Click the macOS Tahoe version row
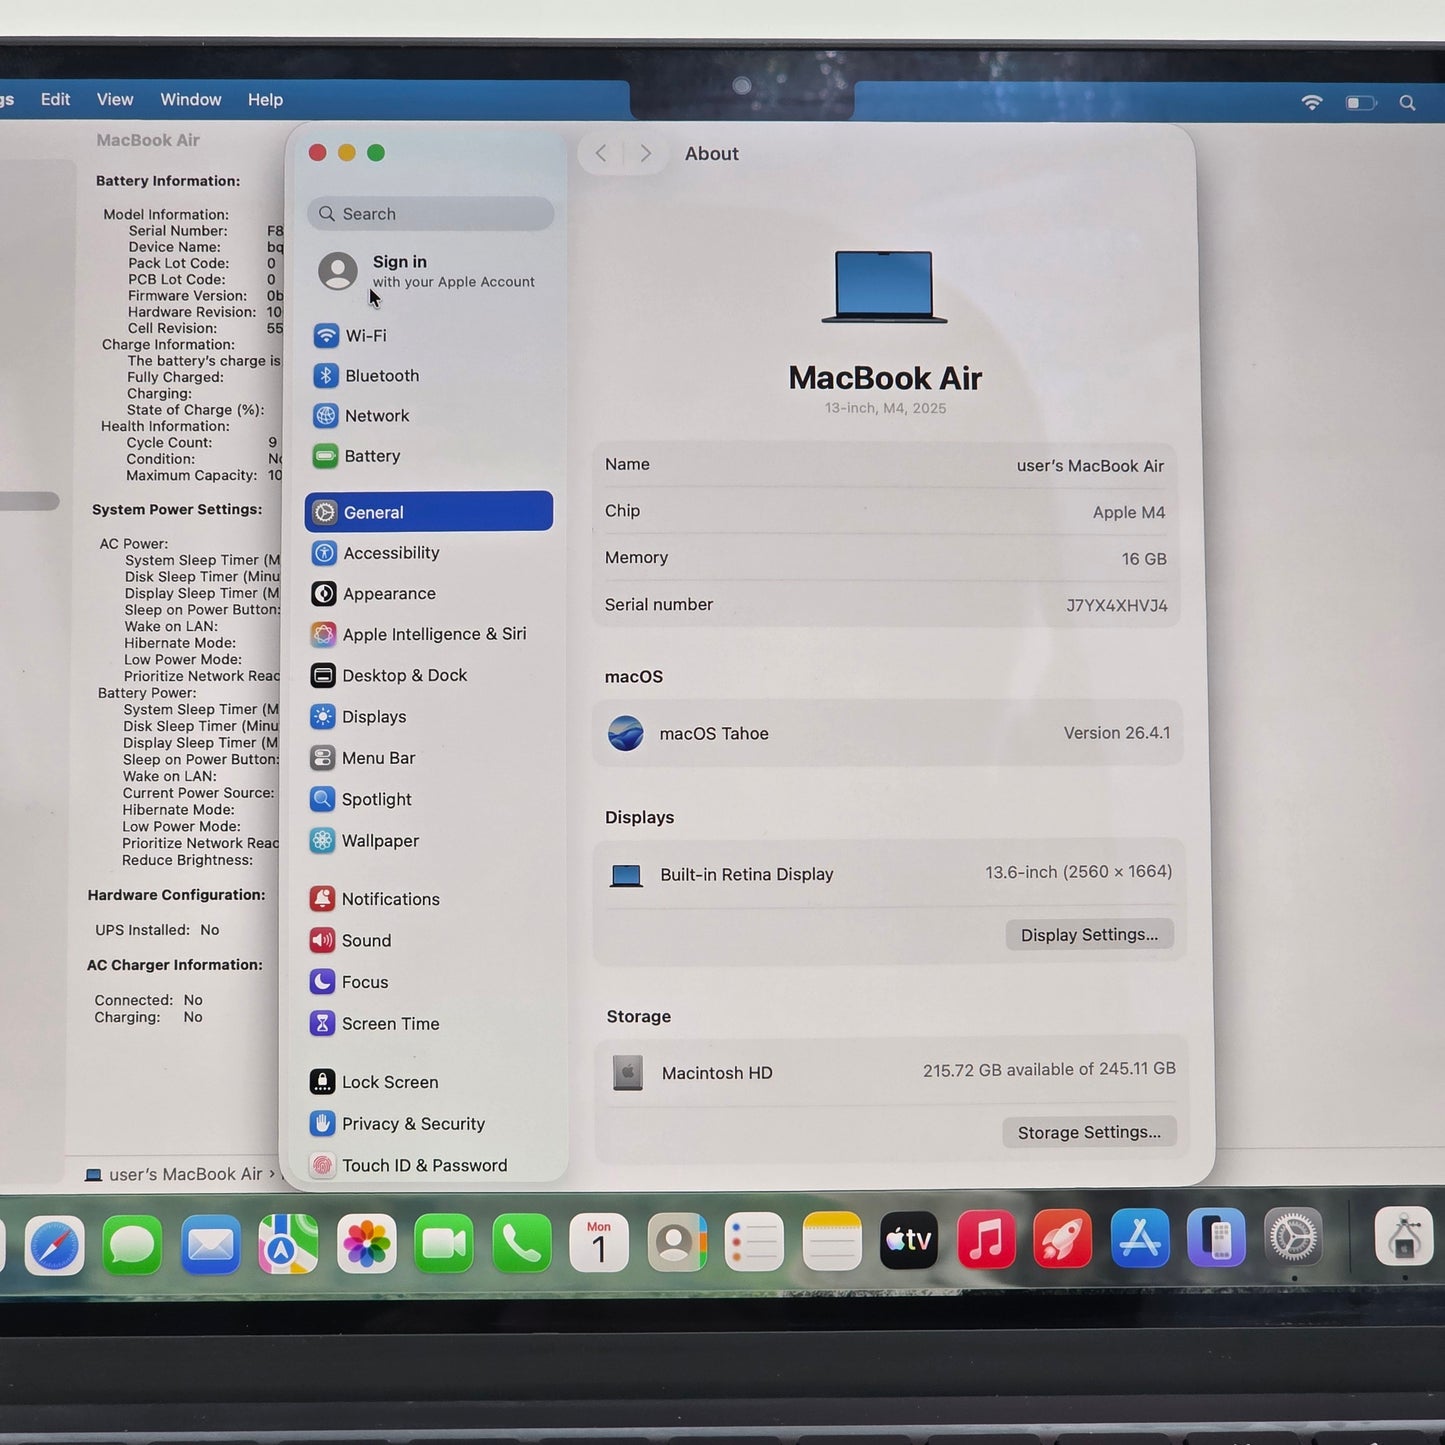The height and width of the screenshot is (1445, 1445). pyautogui.click(x=887, y=733)
